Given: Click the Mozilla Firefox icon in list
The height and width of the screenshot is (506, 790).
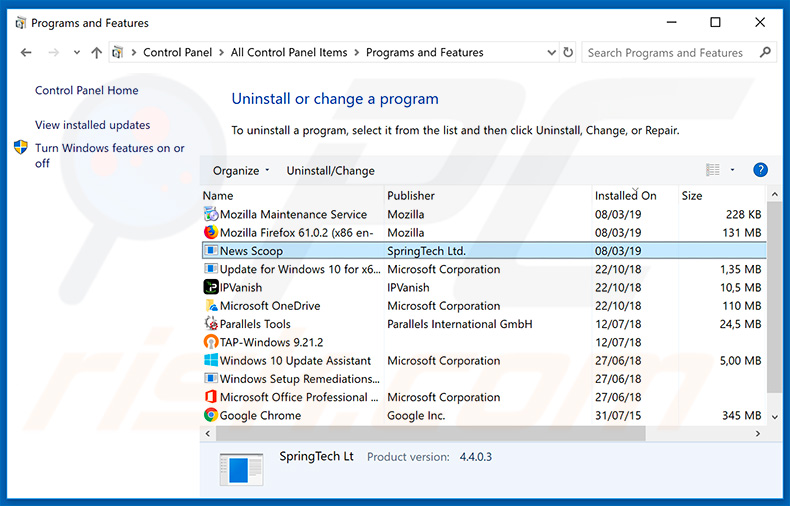Looking at the screenshot, I should tap(211, 233).
